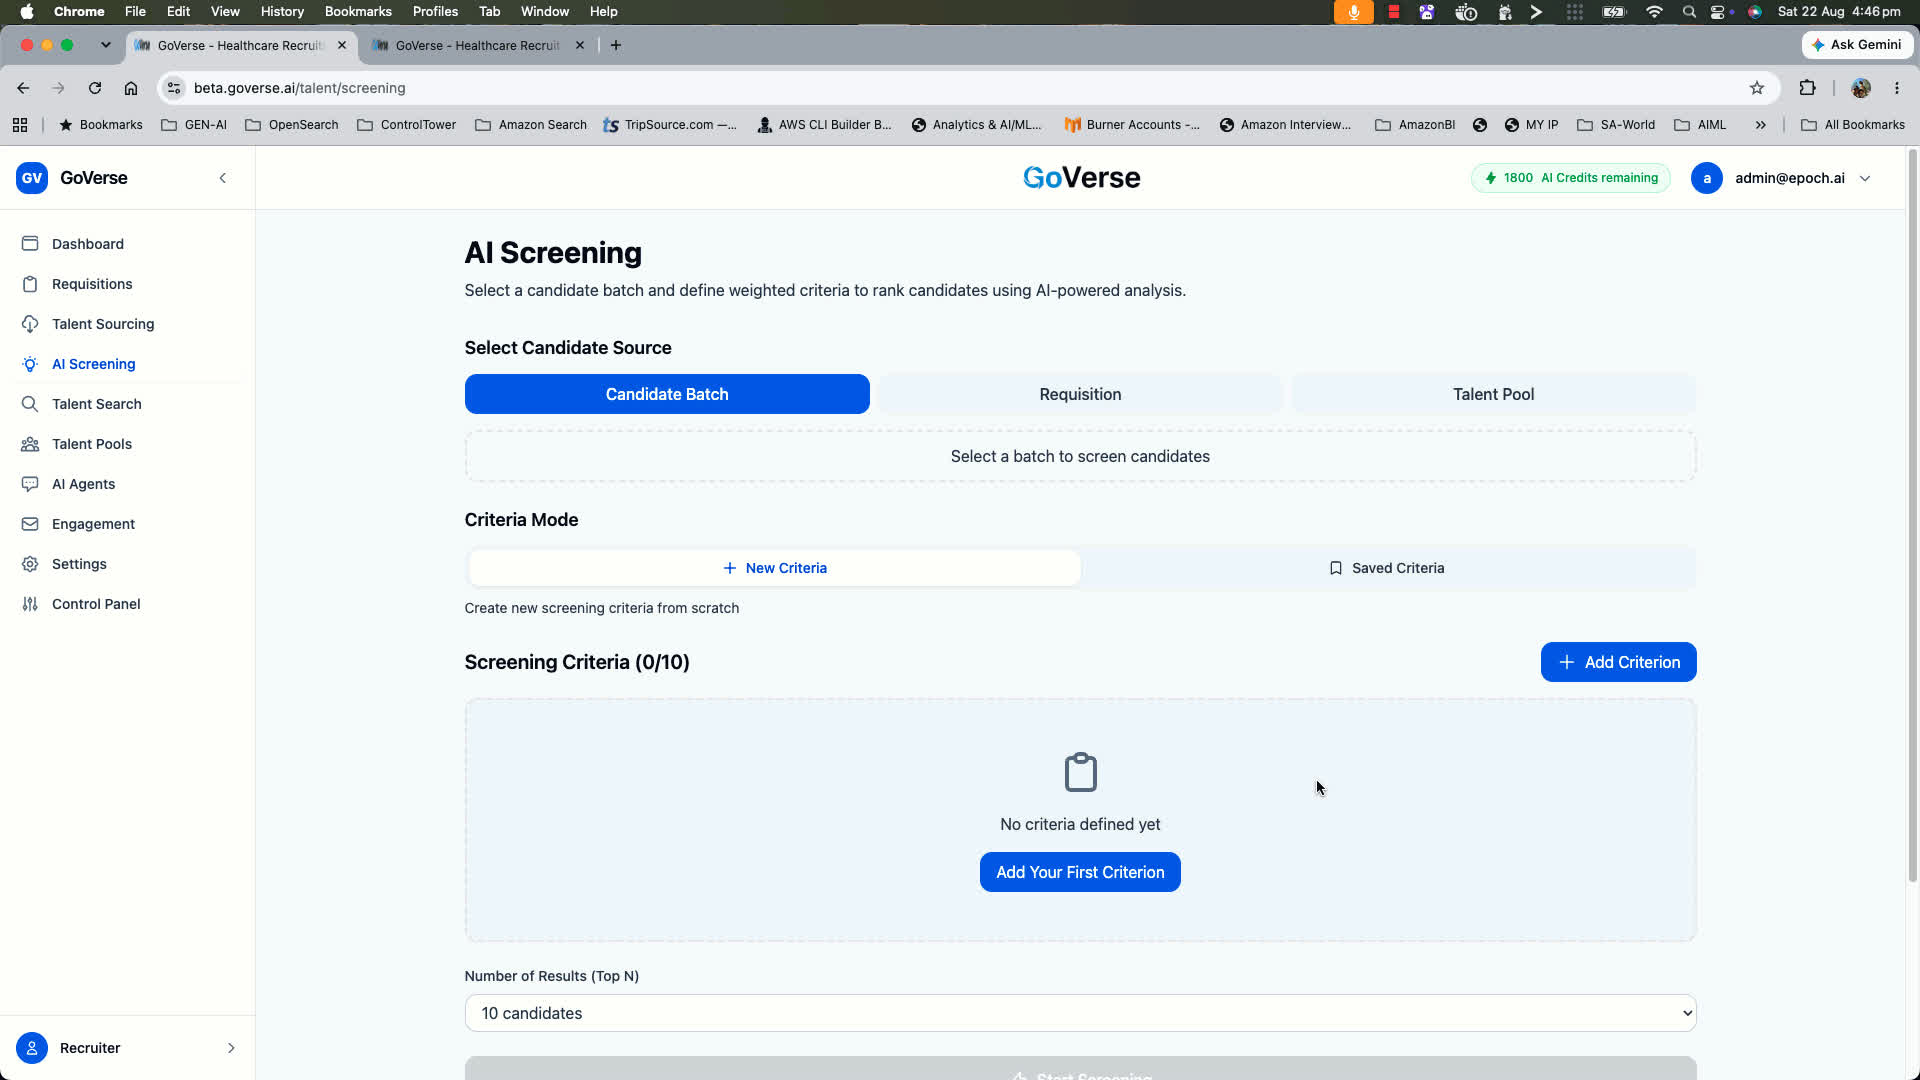Switch to the second GoVerse browser tab

478,45
